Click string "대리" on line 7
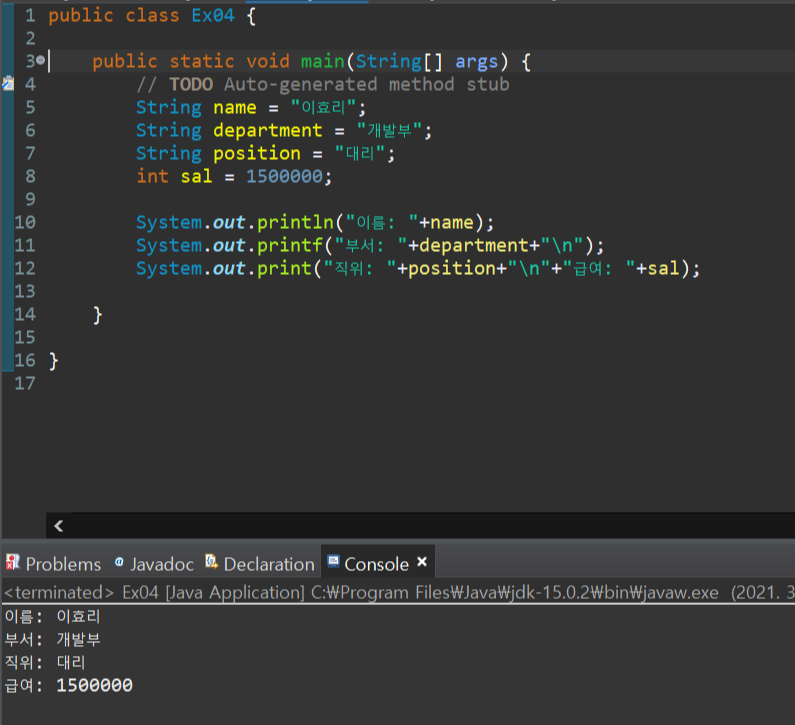 360,153
